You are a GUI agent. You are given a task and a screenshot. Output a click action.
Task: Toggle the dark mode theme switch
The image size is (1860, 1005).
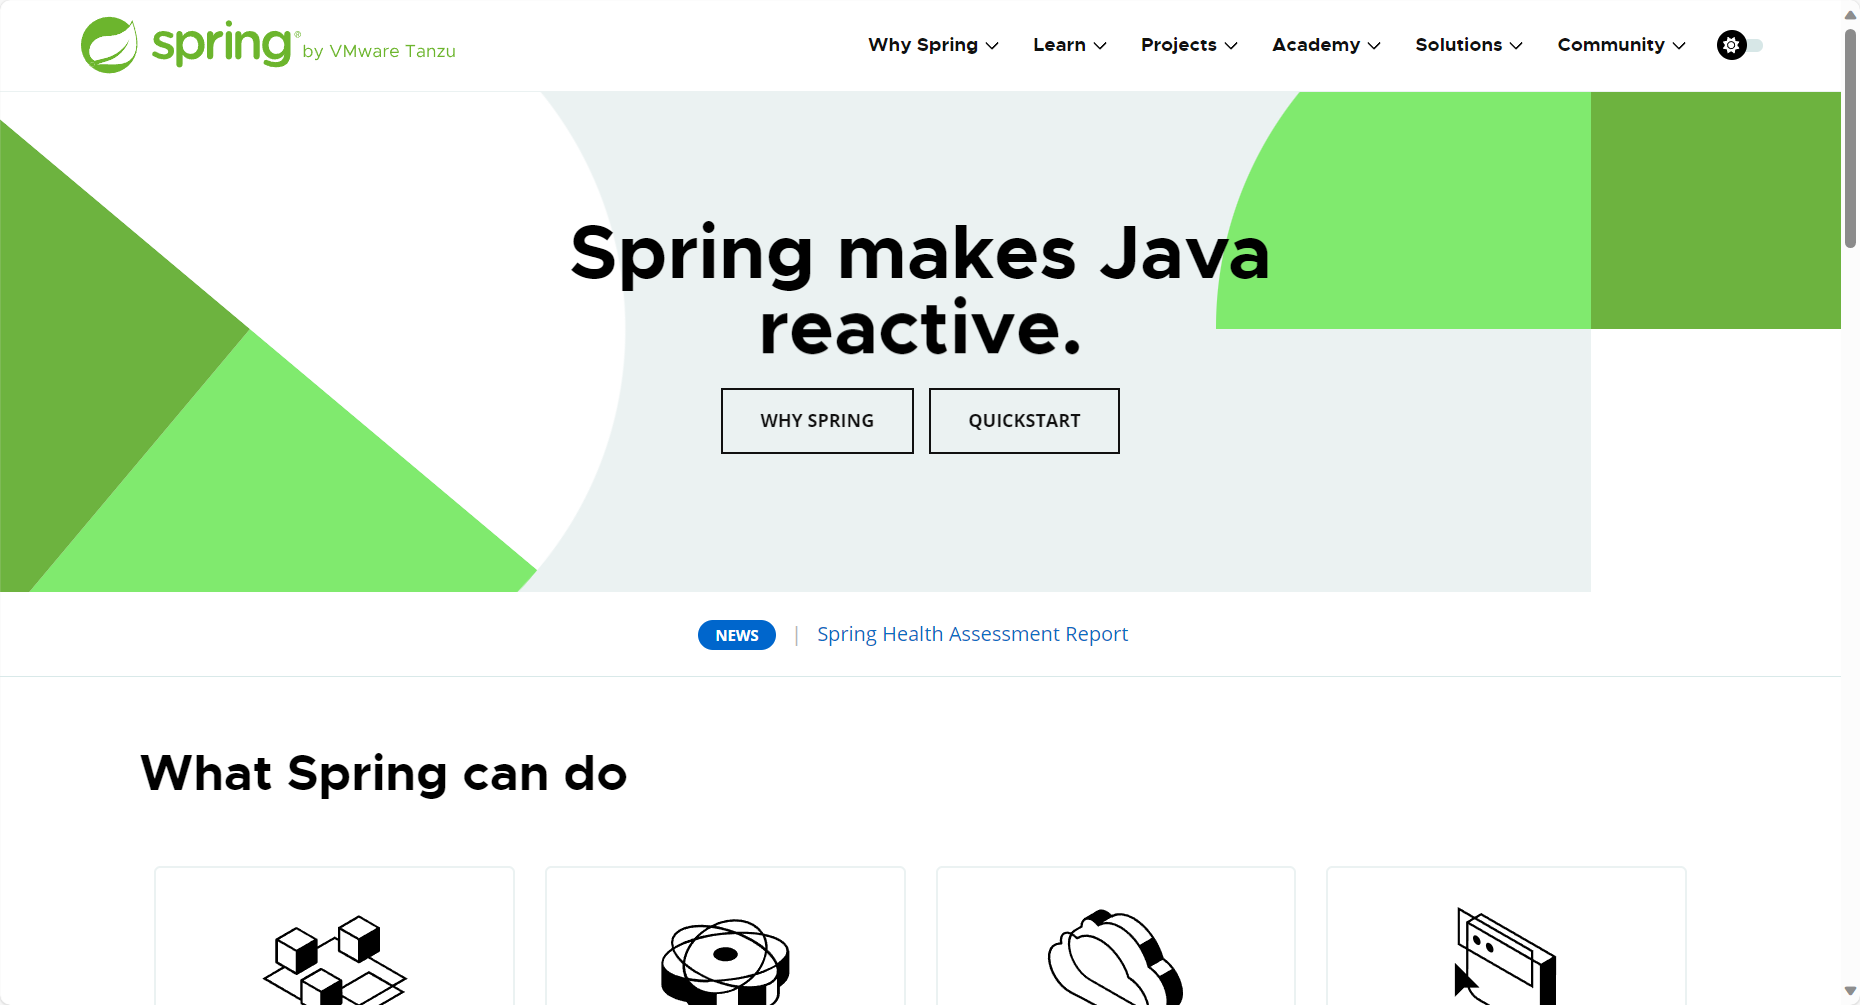click(1740, 45)
